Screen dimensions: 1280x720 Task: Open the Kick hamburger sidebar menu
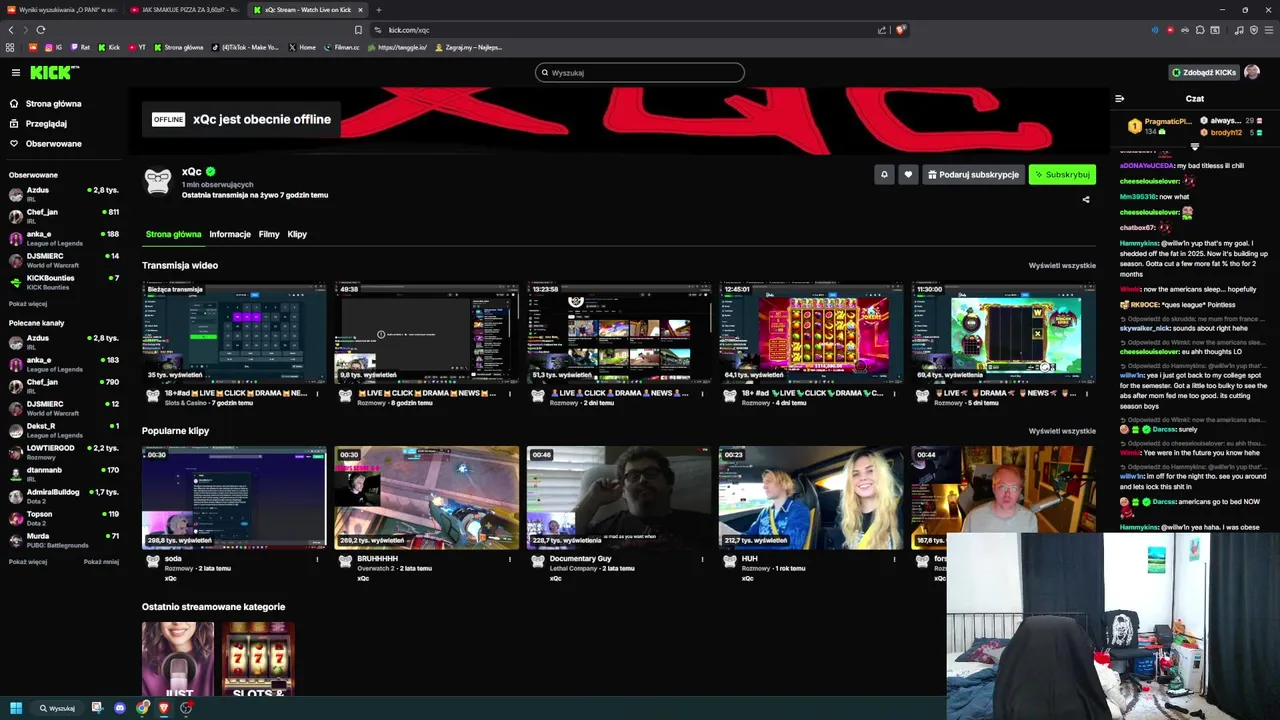click(16, 72)
